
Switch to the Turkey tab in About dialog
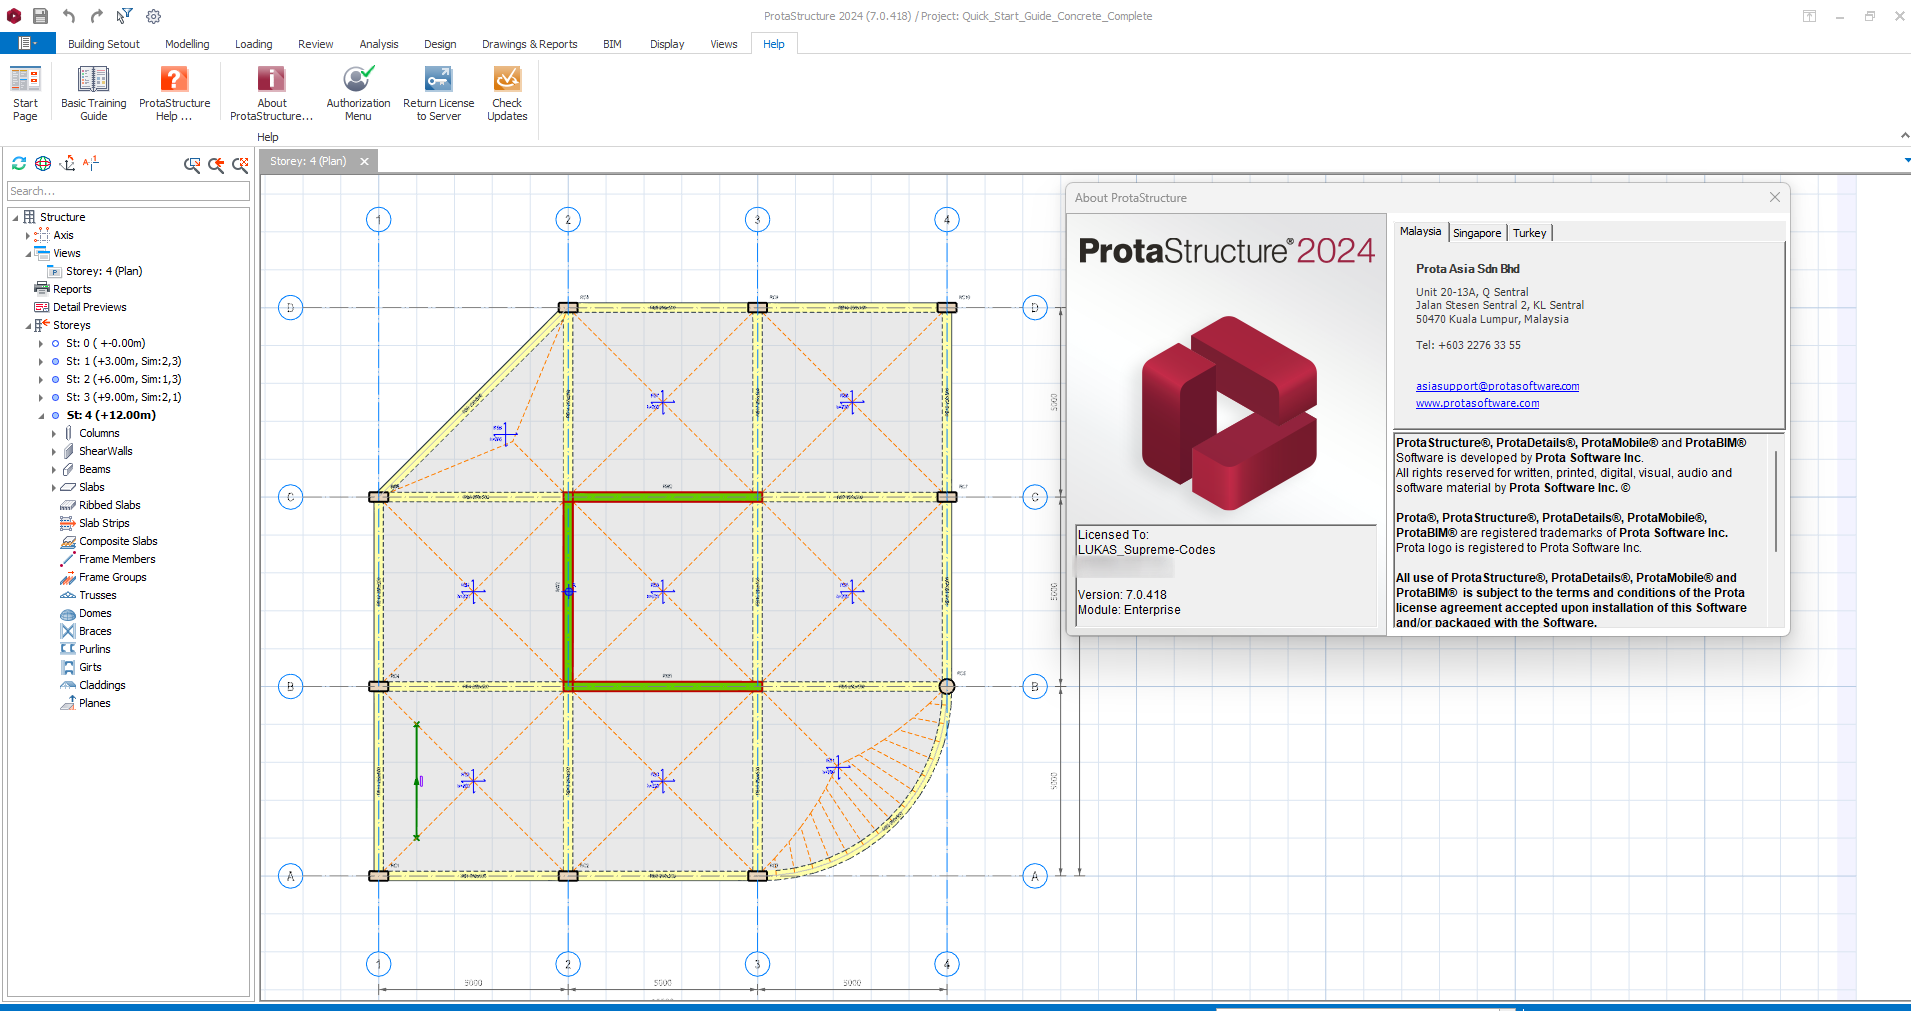coord(1529,233)
